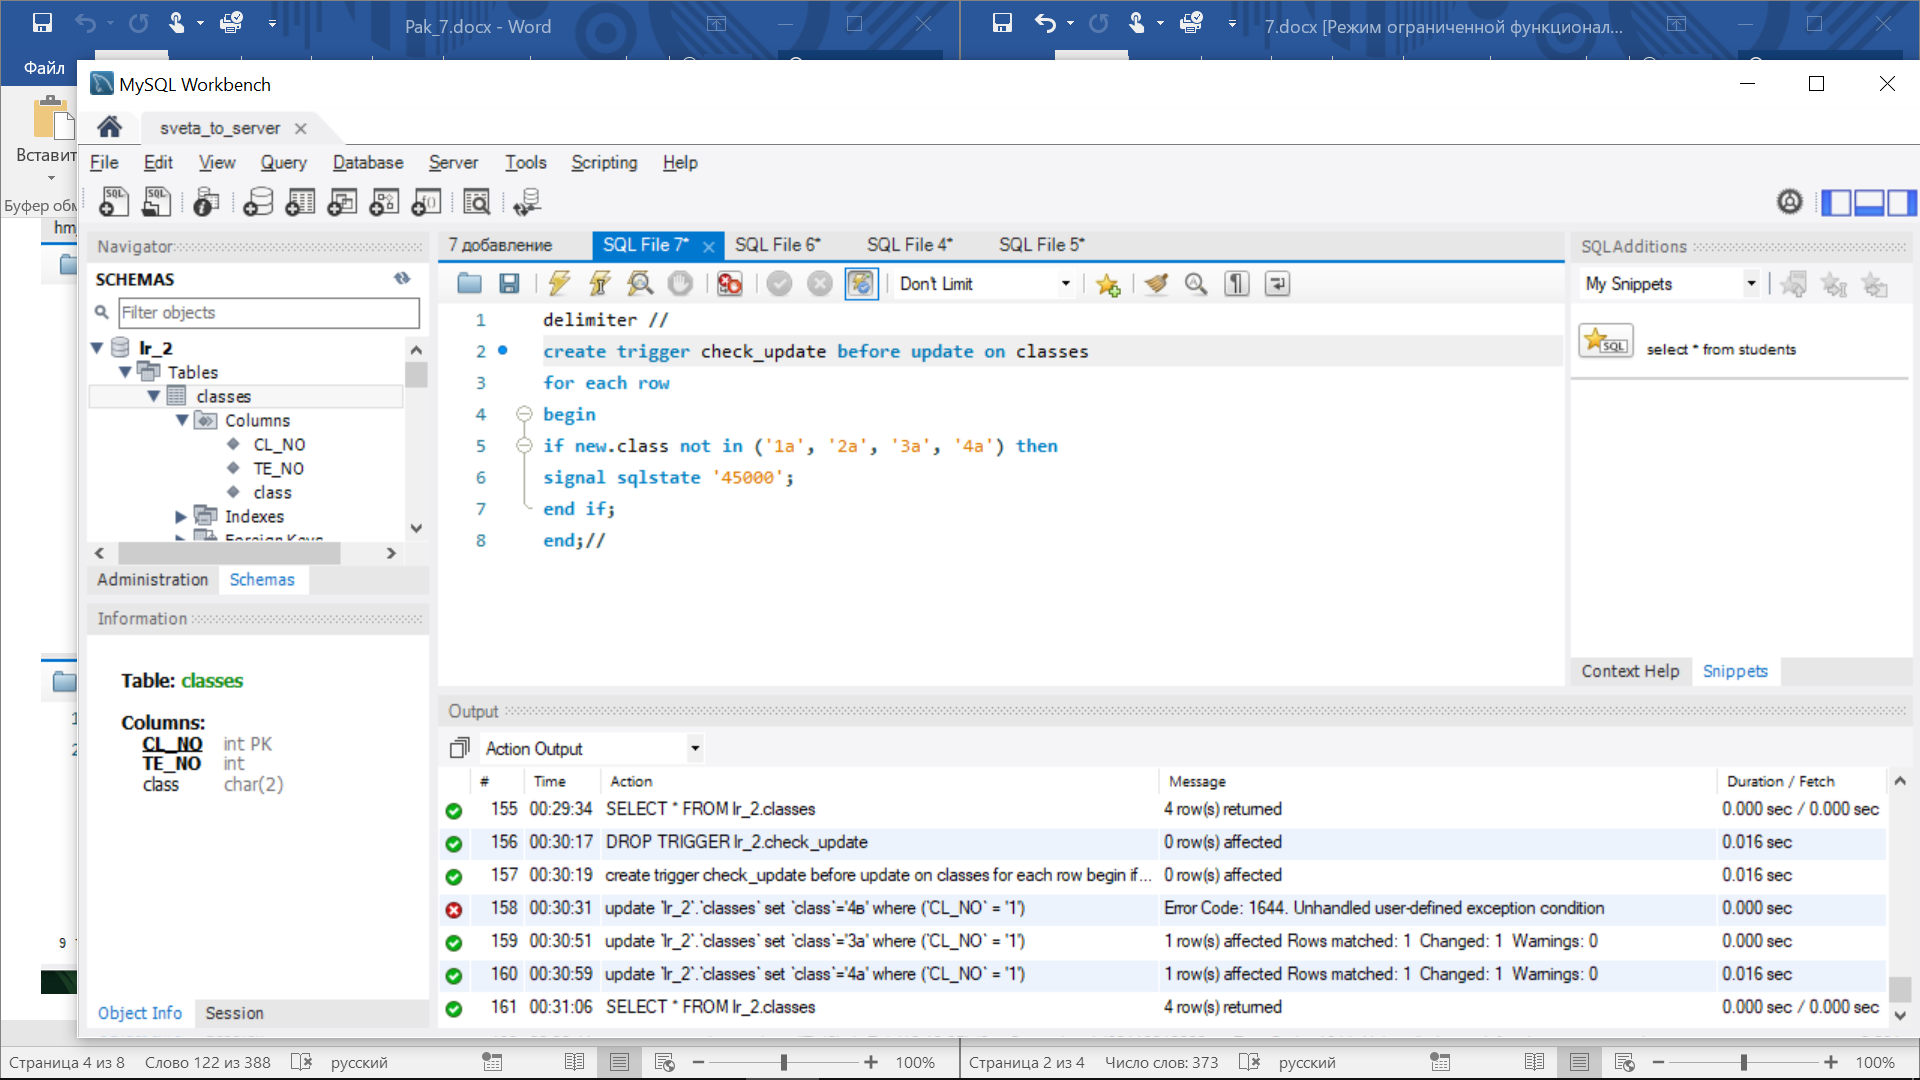Commit the transaction checkmark icon
This screenshot has height=1080, width=1920.
(x=779, y=284)
